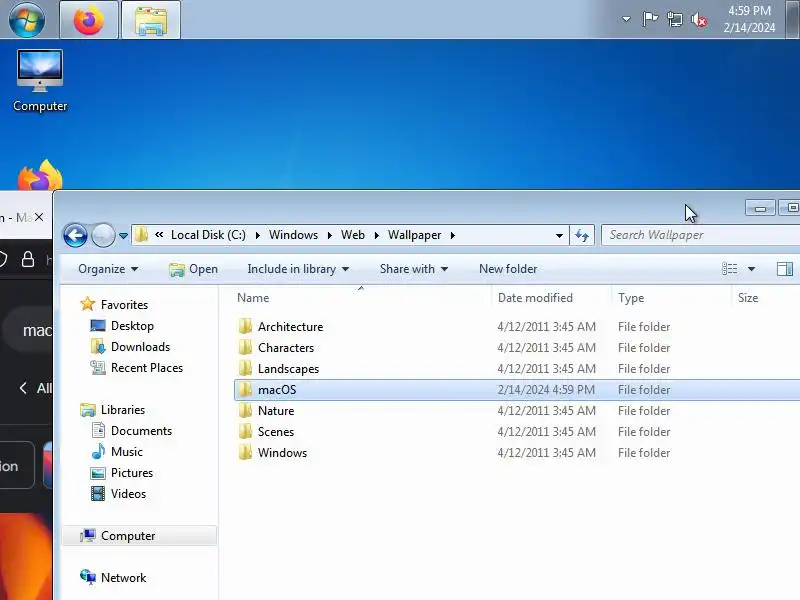Open more view options dropdown
Viewport: 800px width, 600px height.
pyautogui.click(x=752, y=269)
